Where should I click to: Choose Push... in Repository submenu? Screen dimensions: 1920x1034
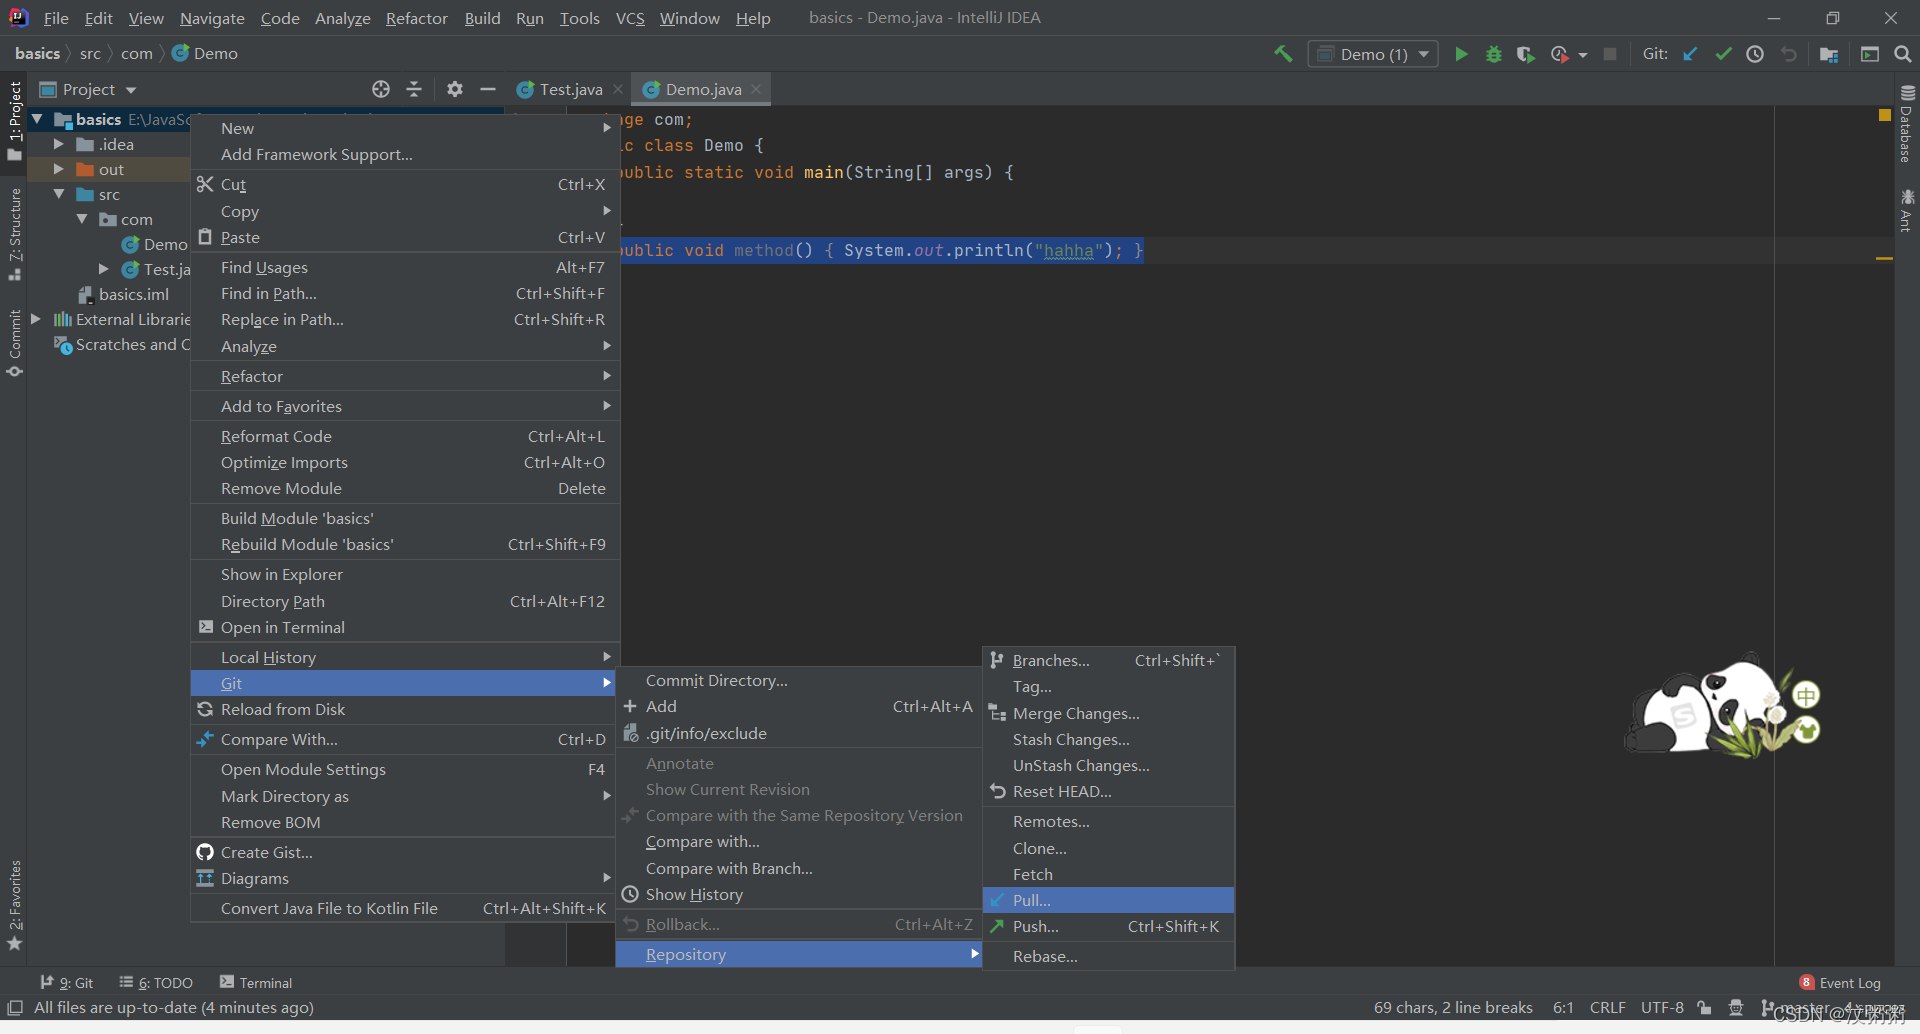[1108, 926]
